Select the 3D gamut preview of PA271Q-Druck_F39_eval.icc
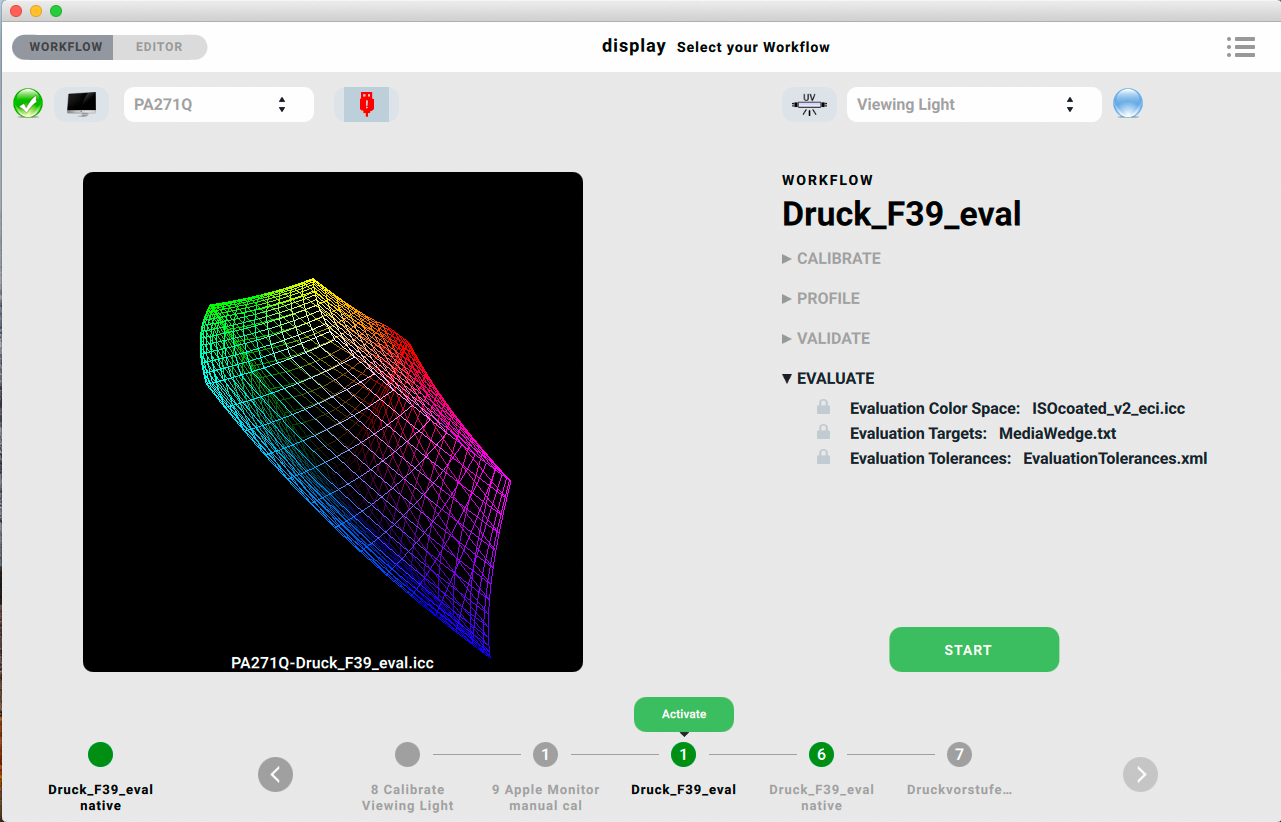The width and height of the screenshot is (1281, 822). point(333,421)
